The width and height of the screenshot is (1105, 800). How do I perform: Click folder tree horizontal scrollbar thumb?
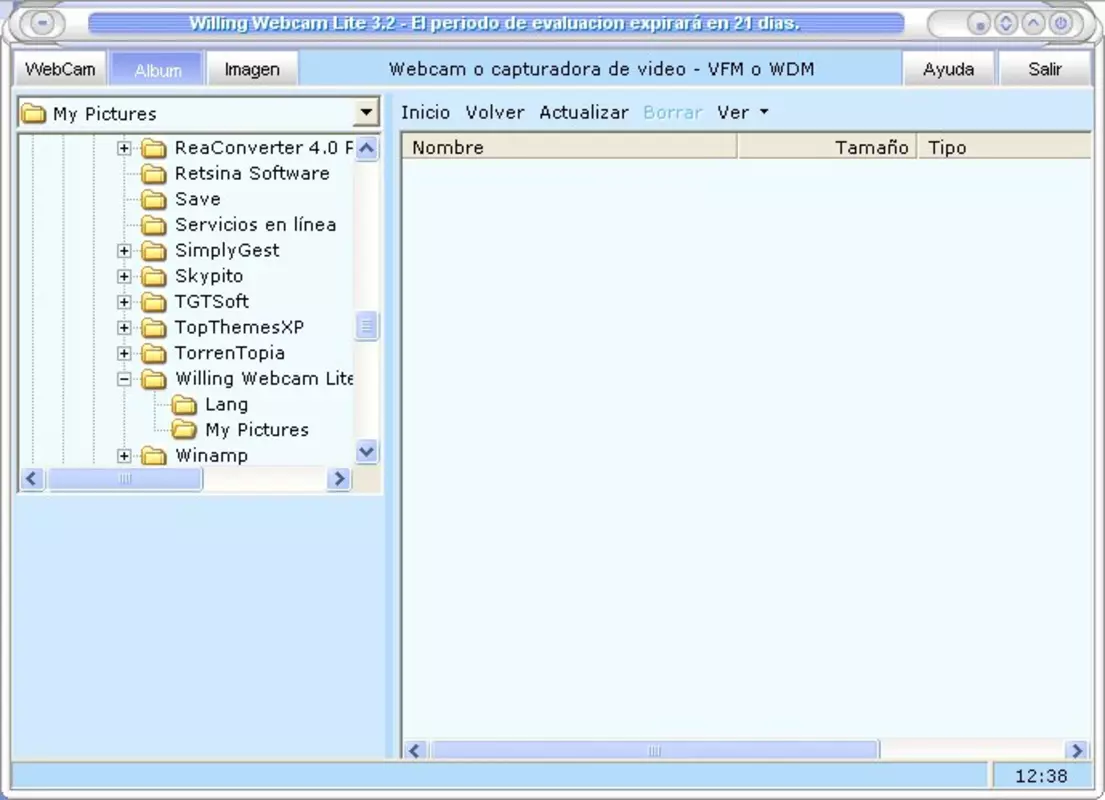[125, 479]
